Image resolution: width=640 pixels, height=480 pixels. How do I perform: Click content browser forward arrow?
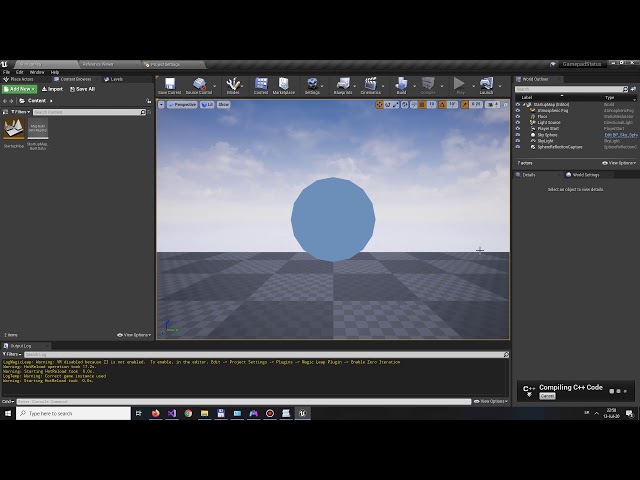11,101
